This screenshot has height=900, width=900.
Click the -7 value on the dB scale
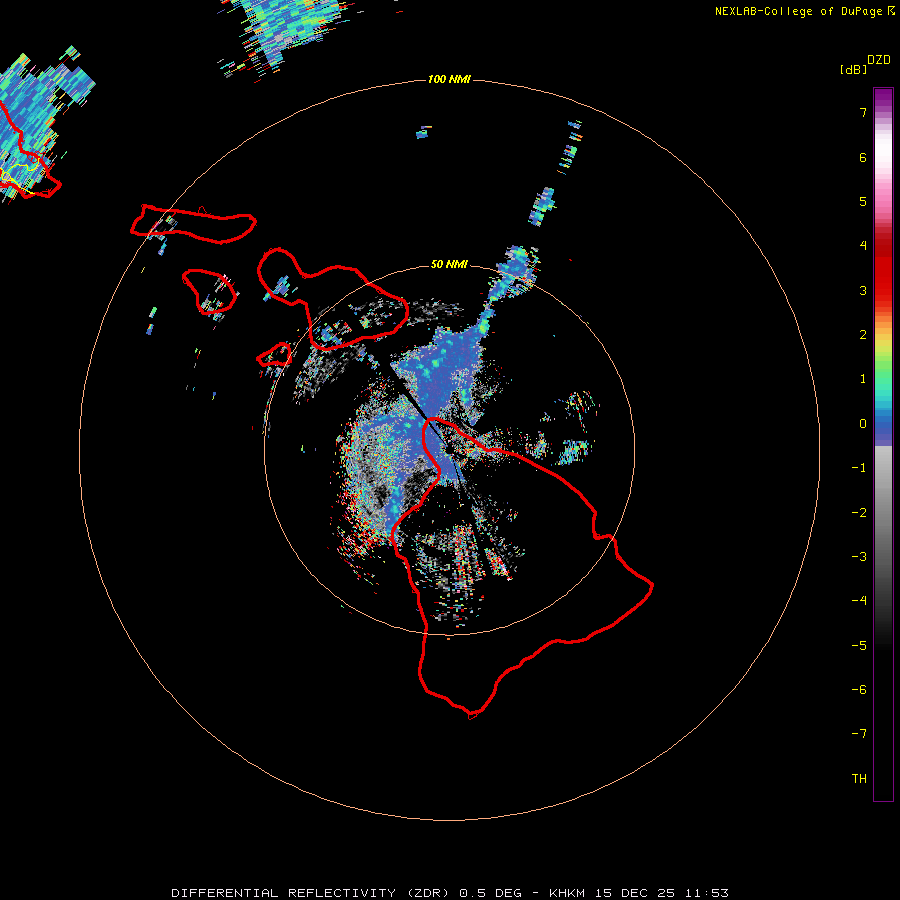(x=859, y=734)
